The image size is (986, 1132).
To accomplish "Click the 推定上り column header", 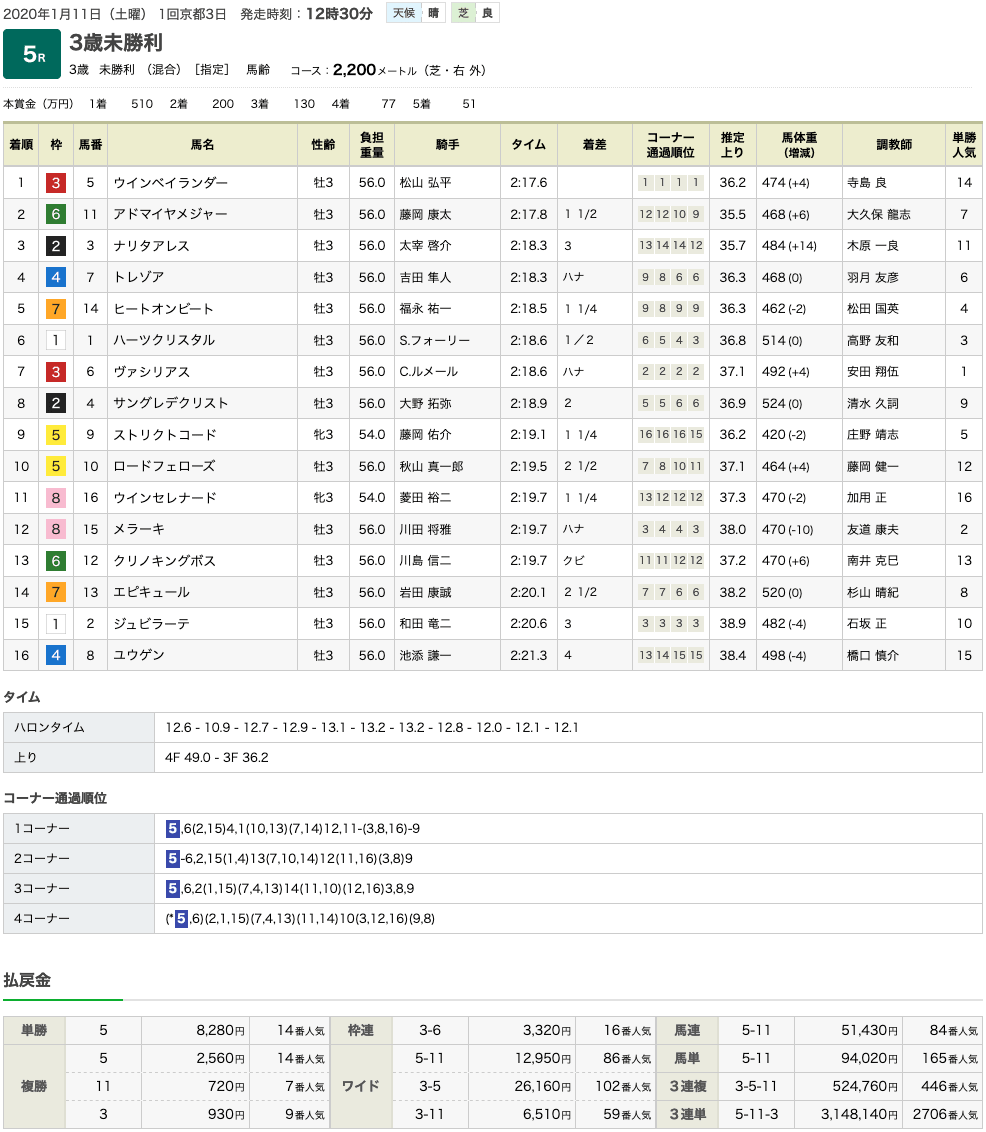I will [732, 145].
